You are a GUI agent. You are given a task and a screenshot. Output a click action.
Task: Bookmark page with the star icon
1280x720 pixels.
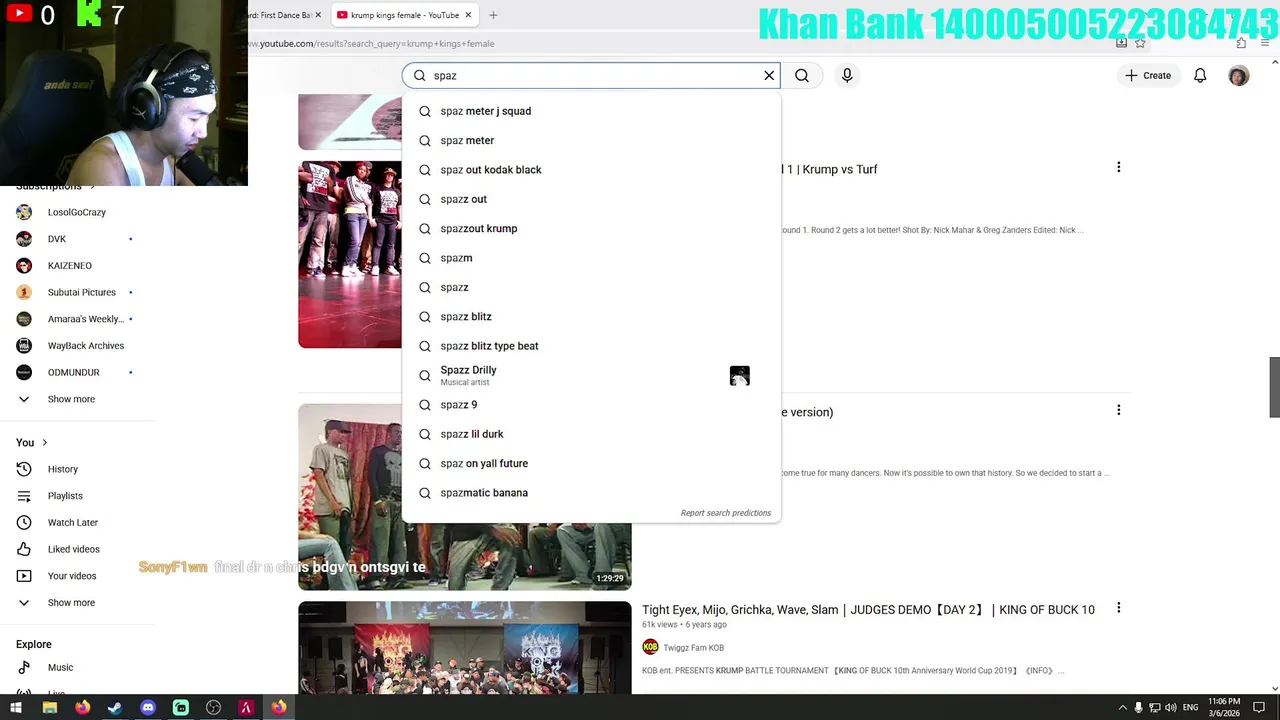[x=1140, y=43]
